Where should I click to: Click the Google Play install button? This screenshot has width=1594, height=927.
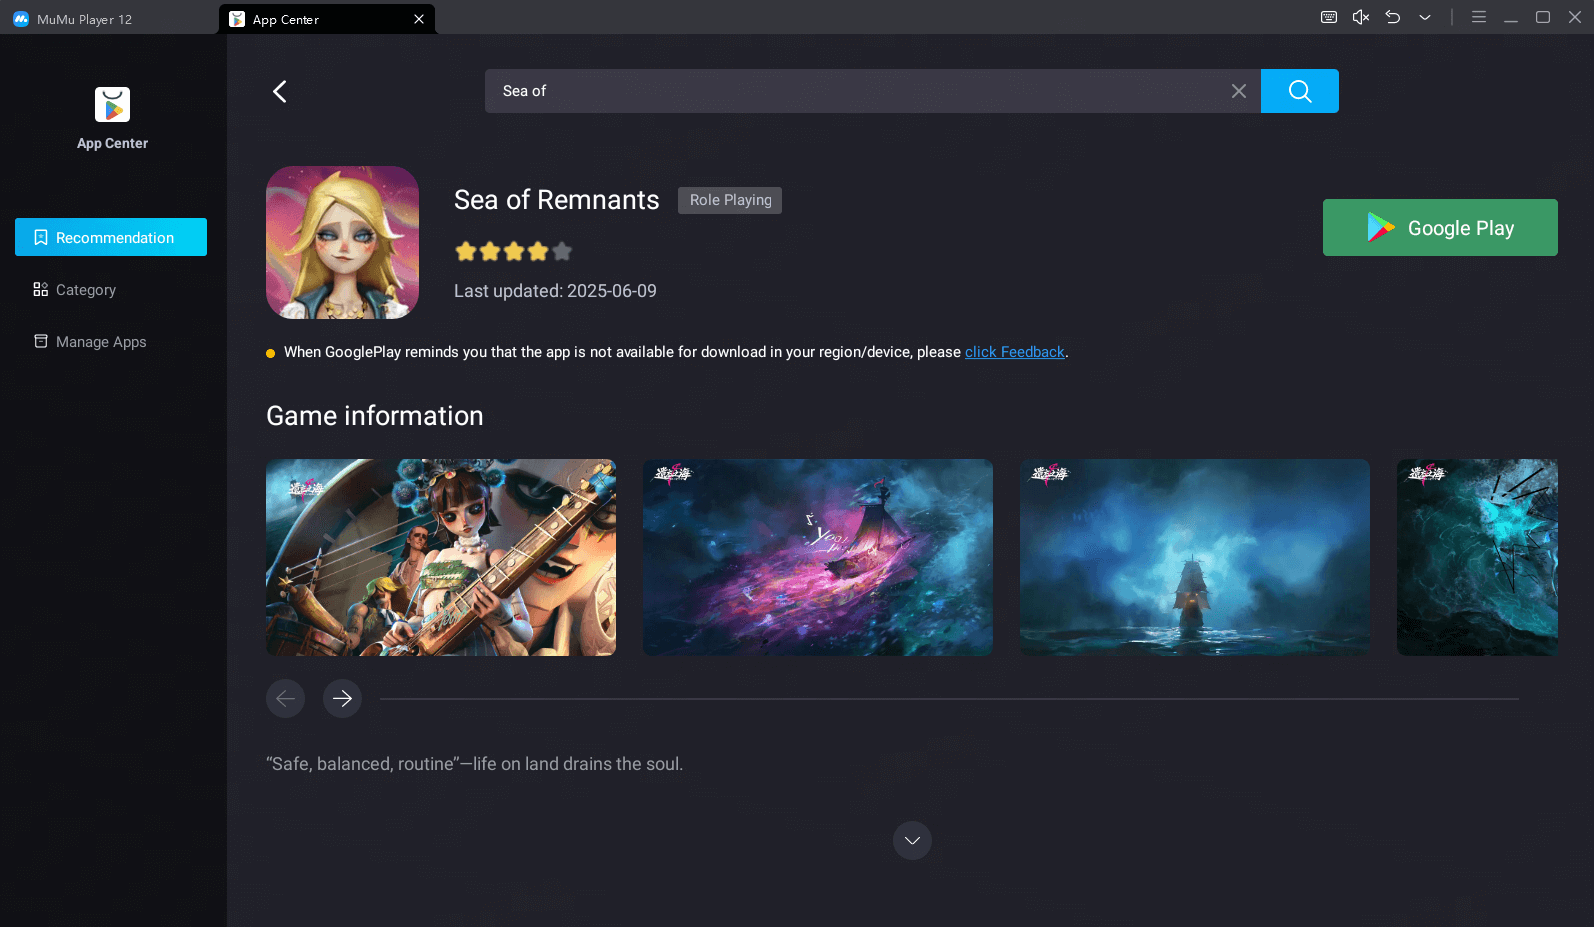(x=1440, y=227)
